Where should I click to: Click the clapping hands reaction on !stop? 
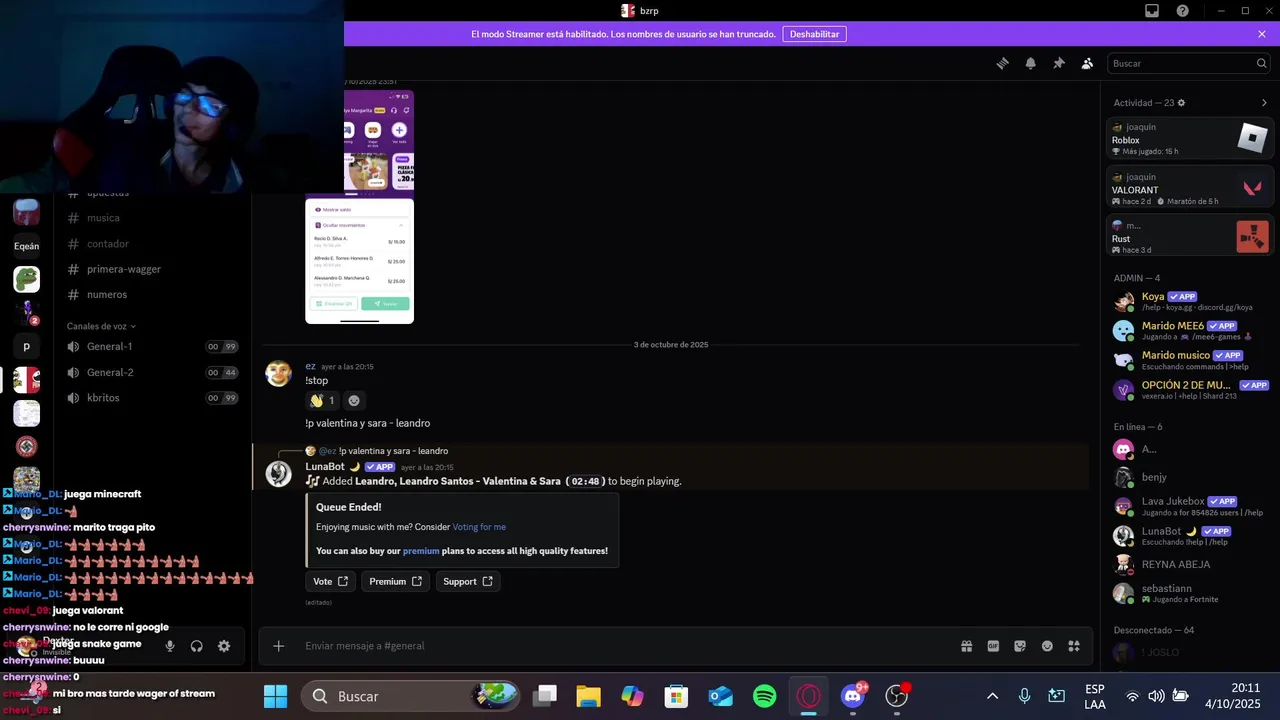coord(322,400)
